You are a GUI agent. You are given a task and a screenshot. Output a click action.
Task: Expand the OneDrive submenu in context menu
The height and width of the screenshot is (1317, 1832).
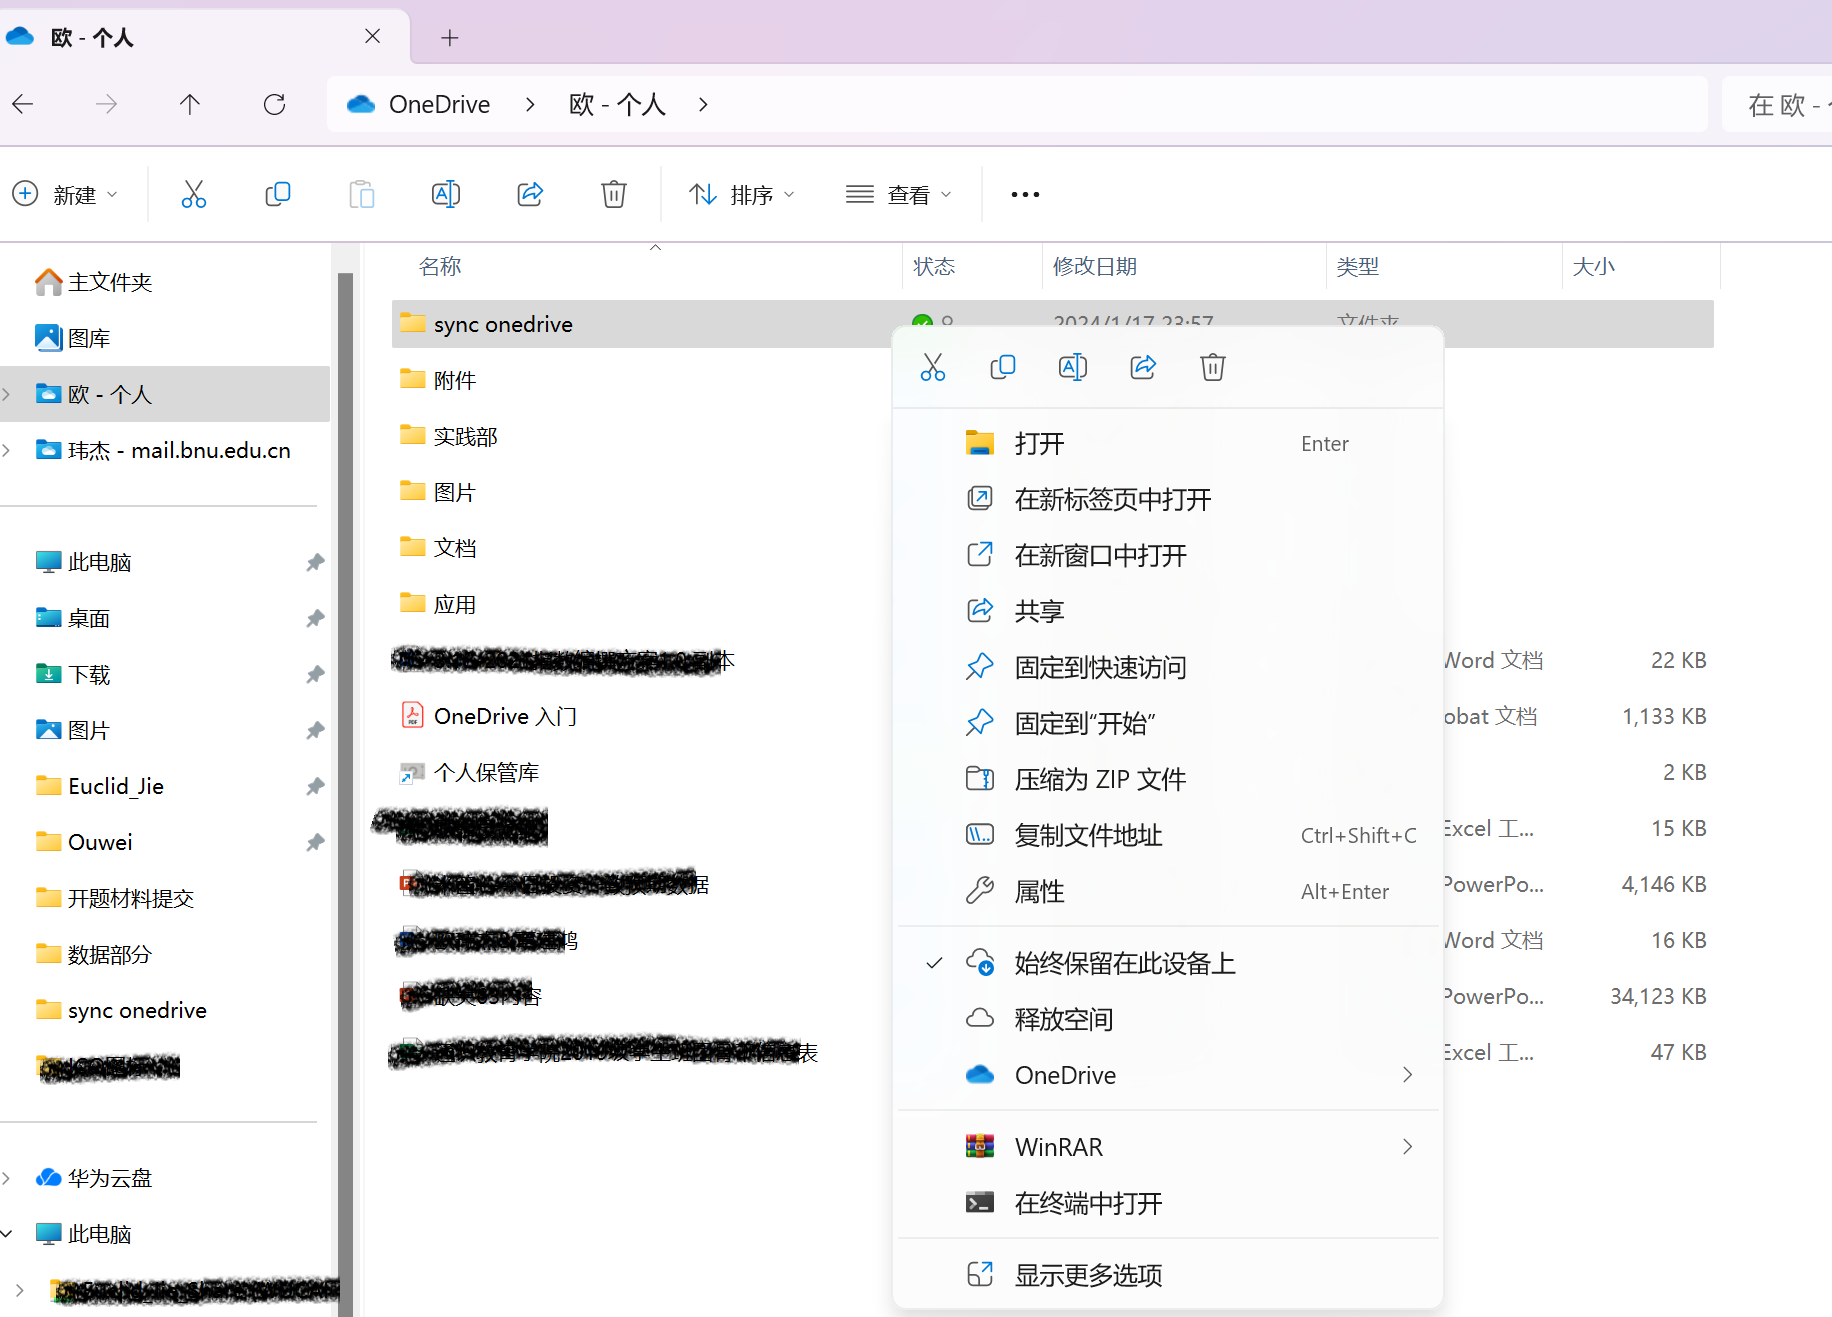coord(1167,1075)
